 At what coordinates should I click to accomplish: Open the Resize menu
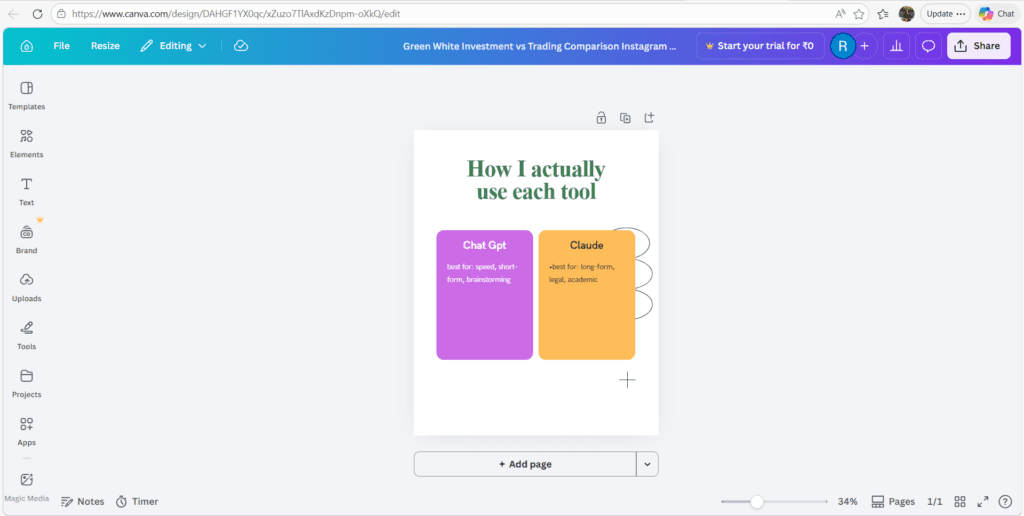pyautogui.click(x=105, y=46)
